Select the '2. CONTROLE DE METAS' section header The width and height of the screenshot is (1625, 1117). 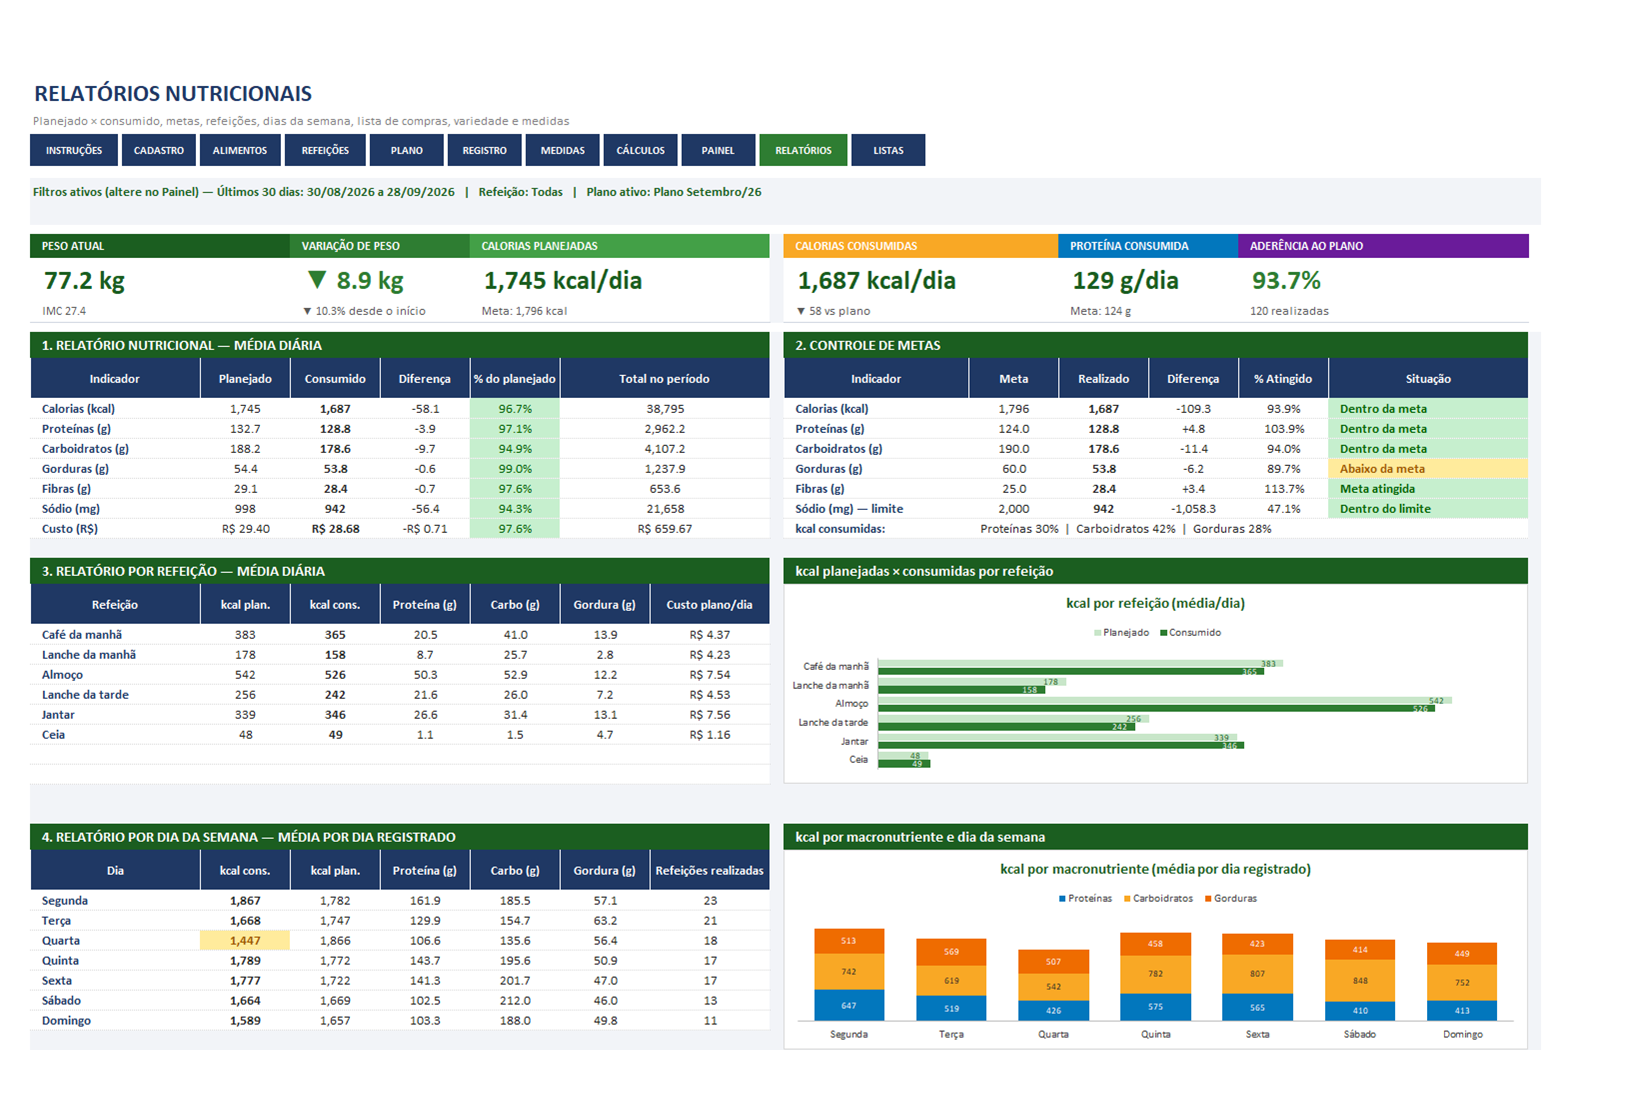(x=1156, y=345)
